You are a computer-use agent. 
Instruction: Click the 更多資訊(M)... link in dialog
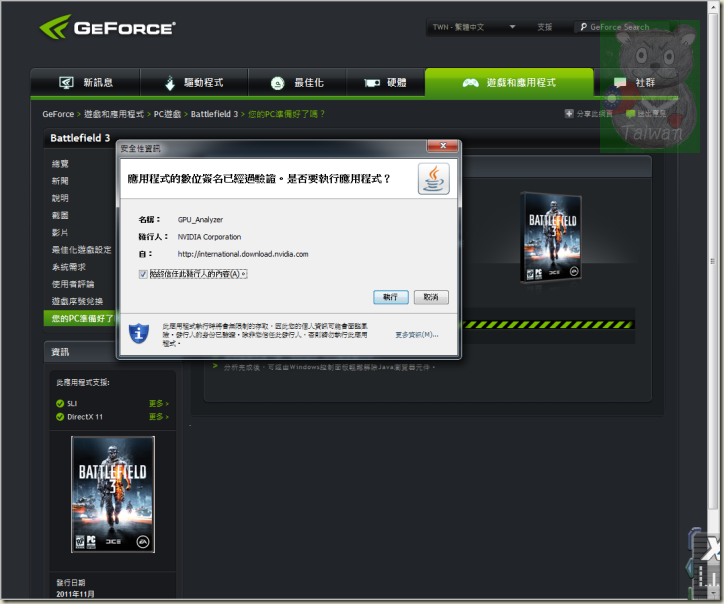pyautogui.click(x=416, y=335)
